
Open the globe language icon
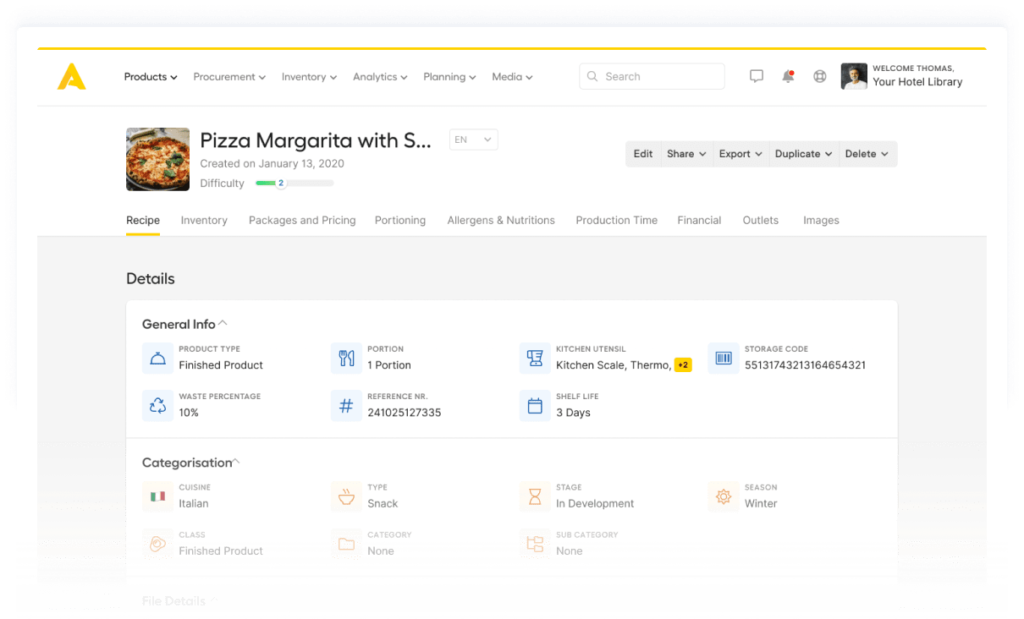click(820, 76)
